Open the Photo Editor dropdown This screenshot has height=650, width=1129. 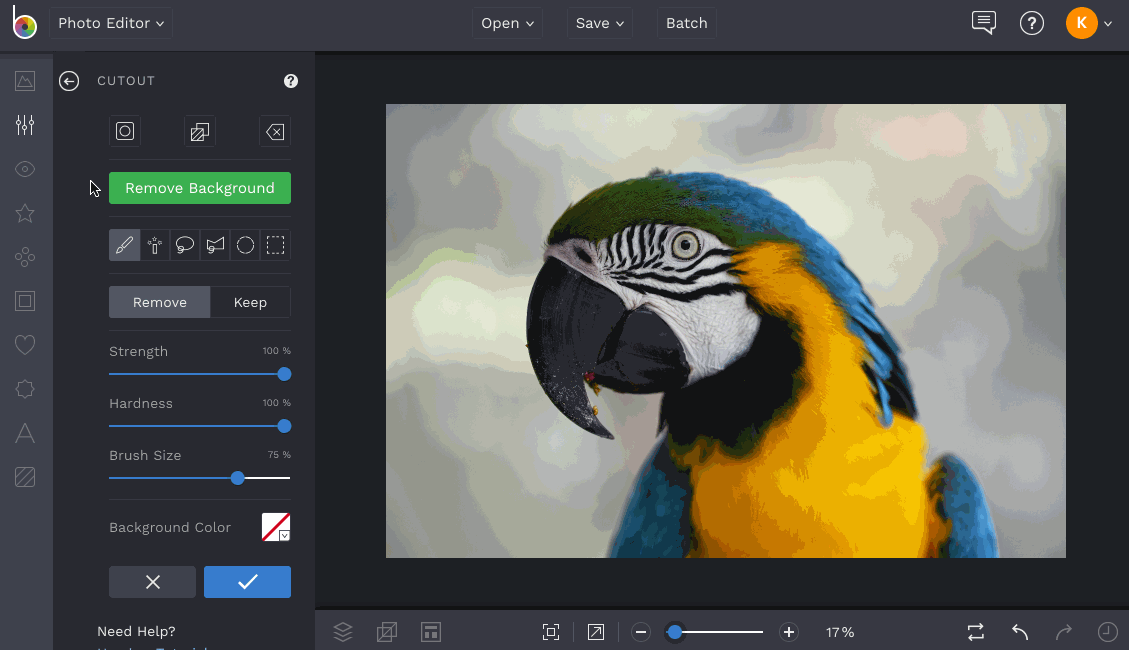point(111,23)
